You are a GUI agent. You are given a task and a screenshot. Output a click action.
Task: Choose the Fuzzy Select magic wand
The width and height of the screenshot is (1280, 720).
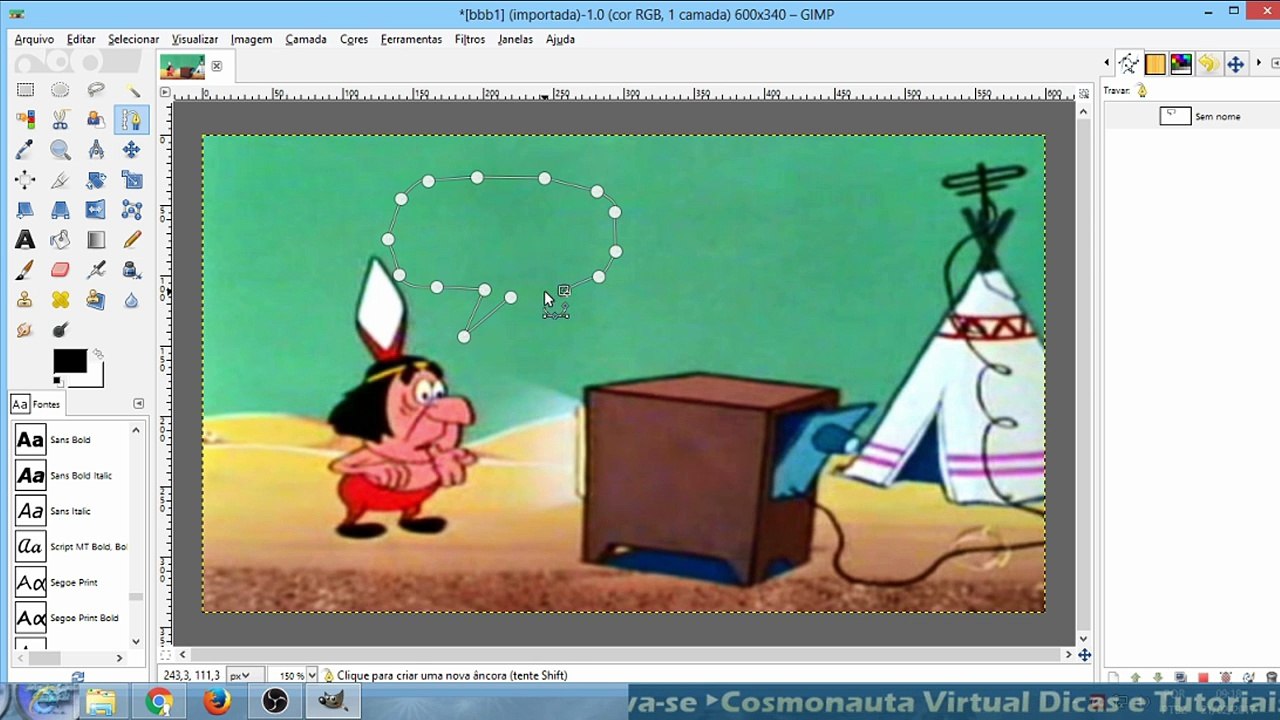coord(131,90)
